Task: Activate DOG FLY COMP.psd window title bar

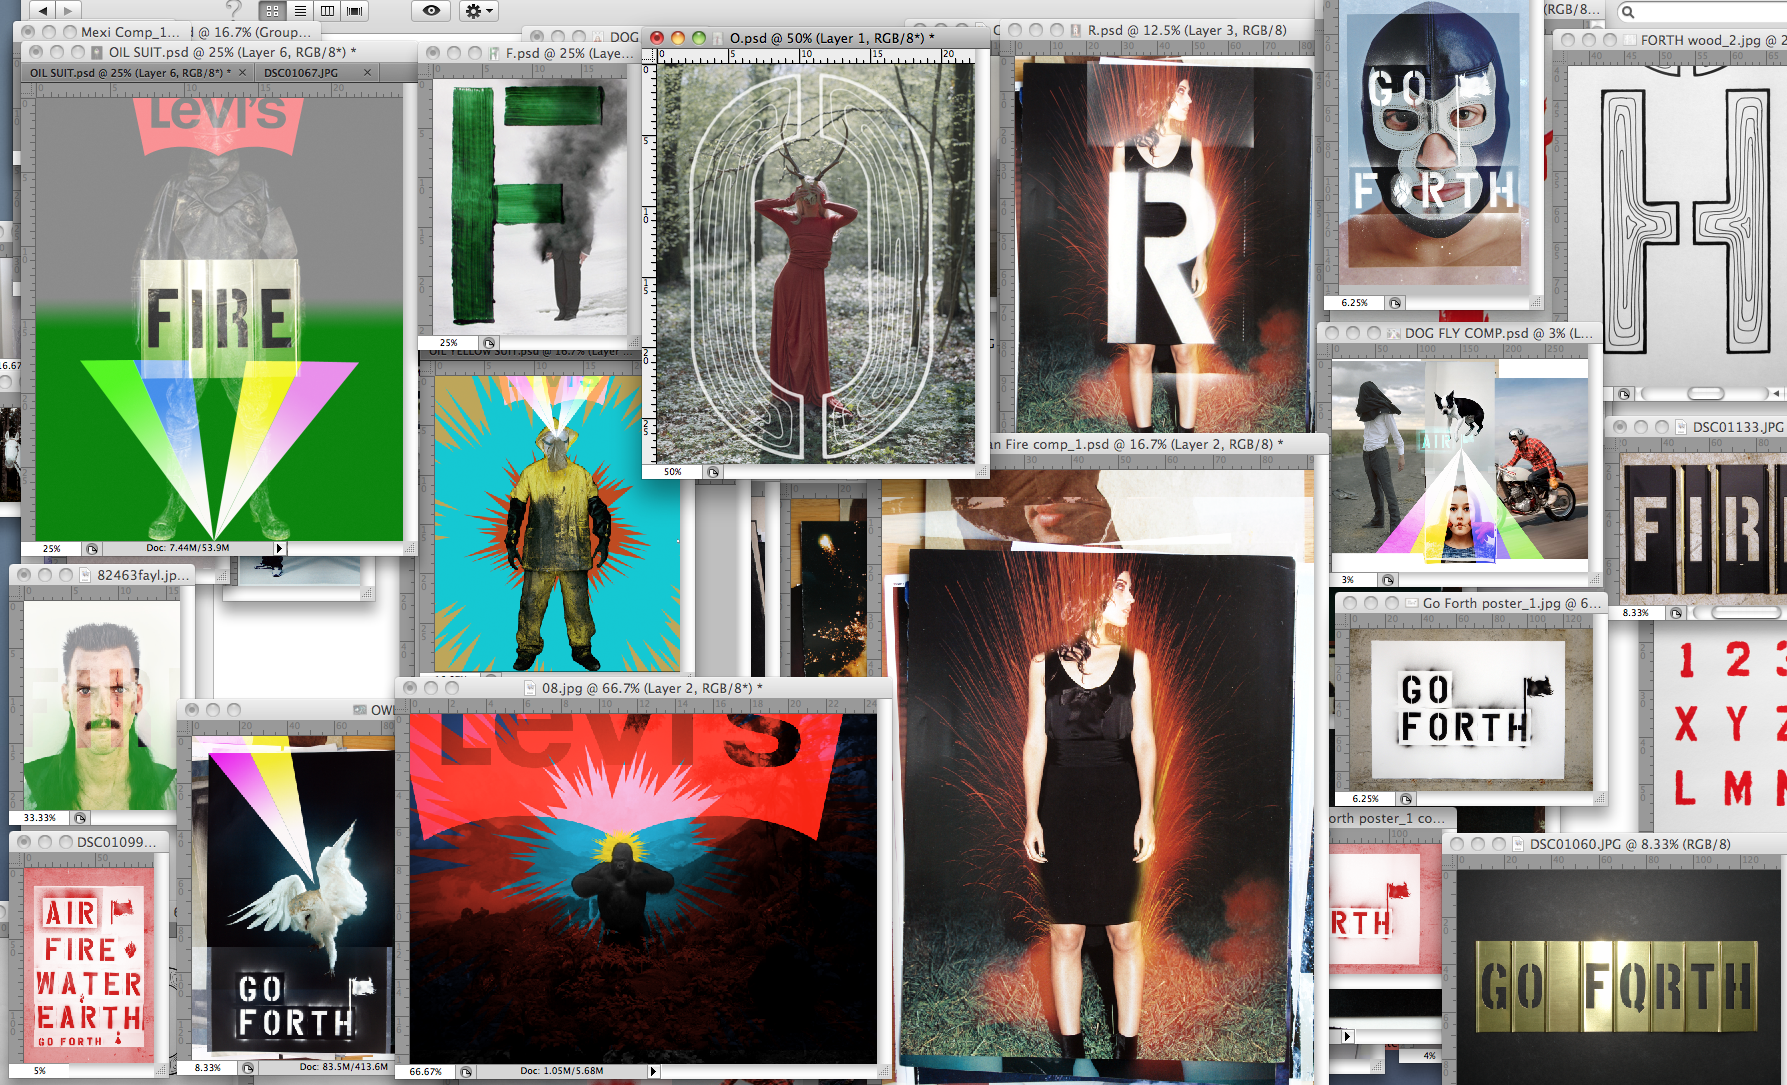Action: tap(1461, 333)
